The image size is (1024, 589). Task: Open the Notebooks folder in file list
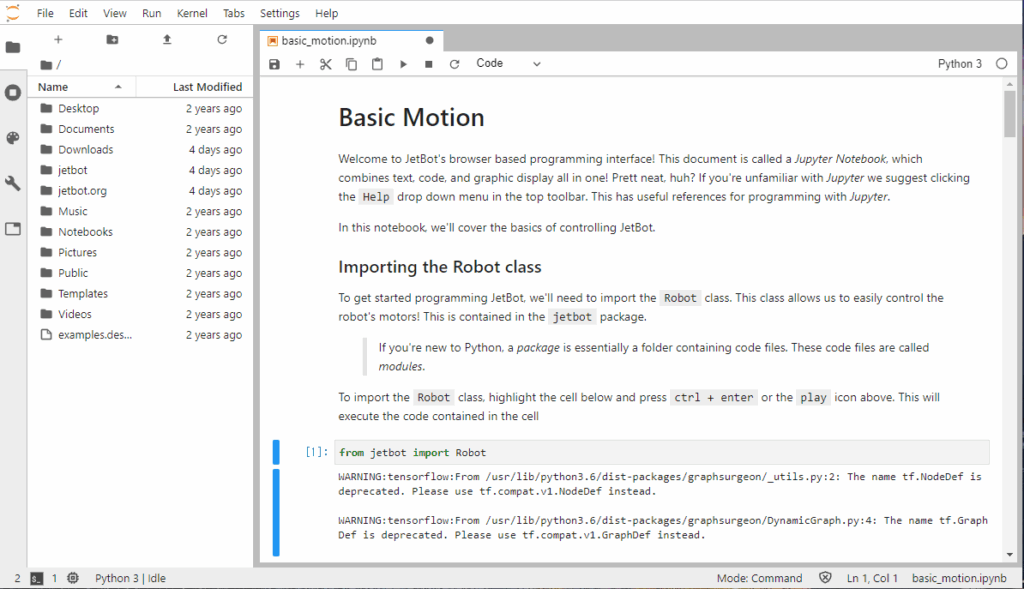85,232
